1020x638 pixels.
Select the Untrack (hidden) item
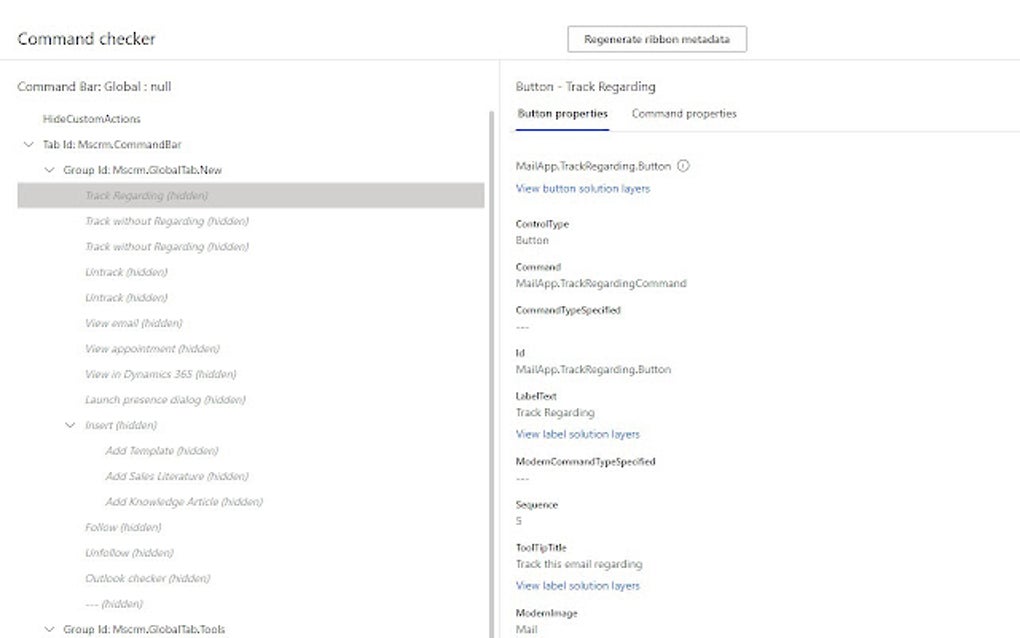tap(114, 271)
